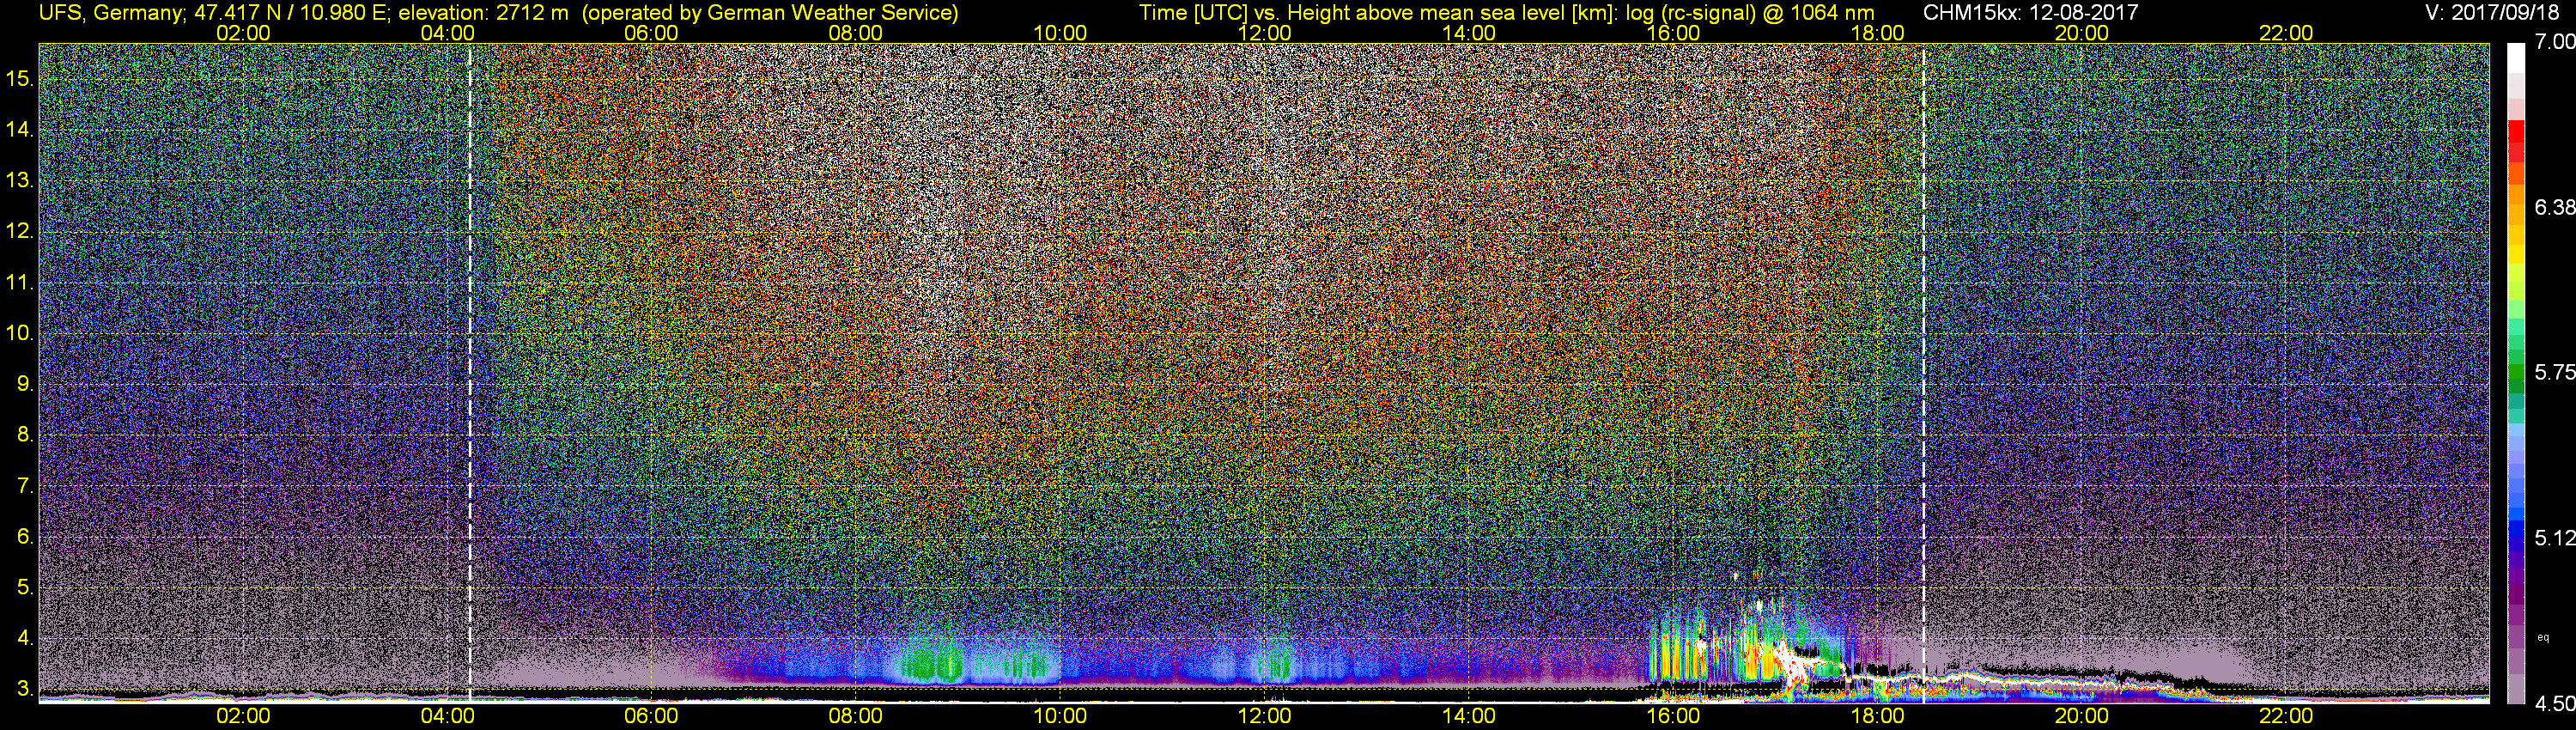Click the '10:00' label on the top time axis
This screenshot has width=2576, height=730.
click(x=1060, y=33)
